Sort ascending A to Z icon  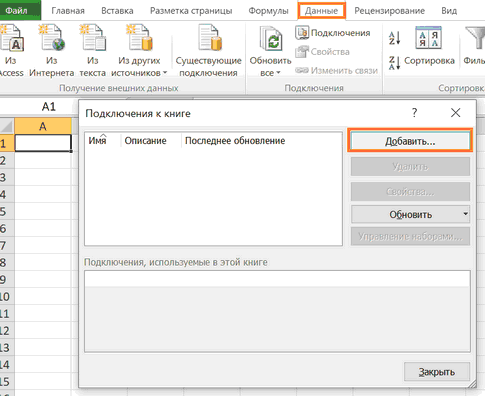coord(394,38)
